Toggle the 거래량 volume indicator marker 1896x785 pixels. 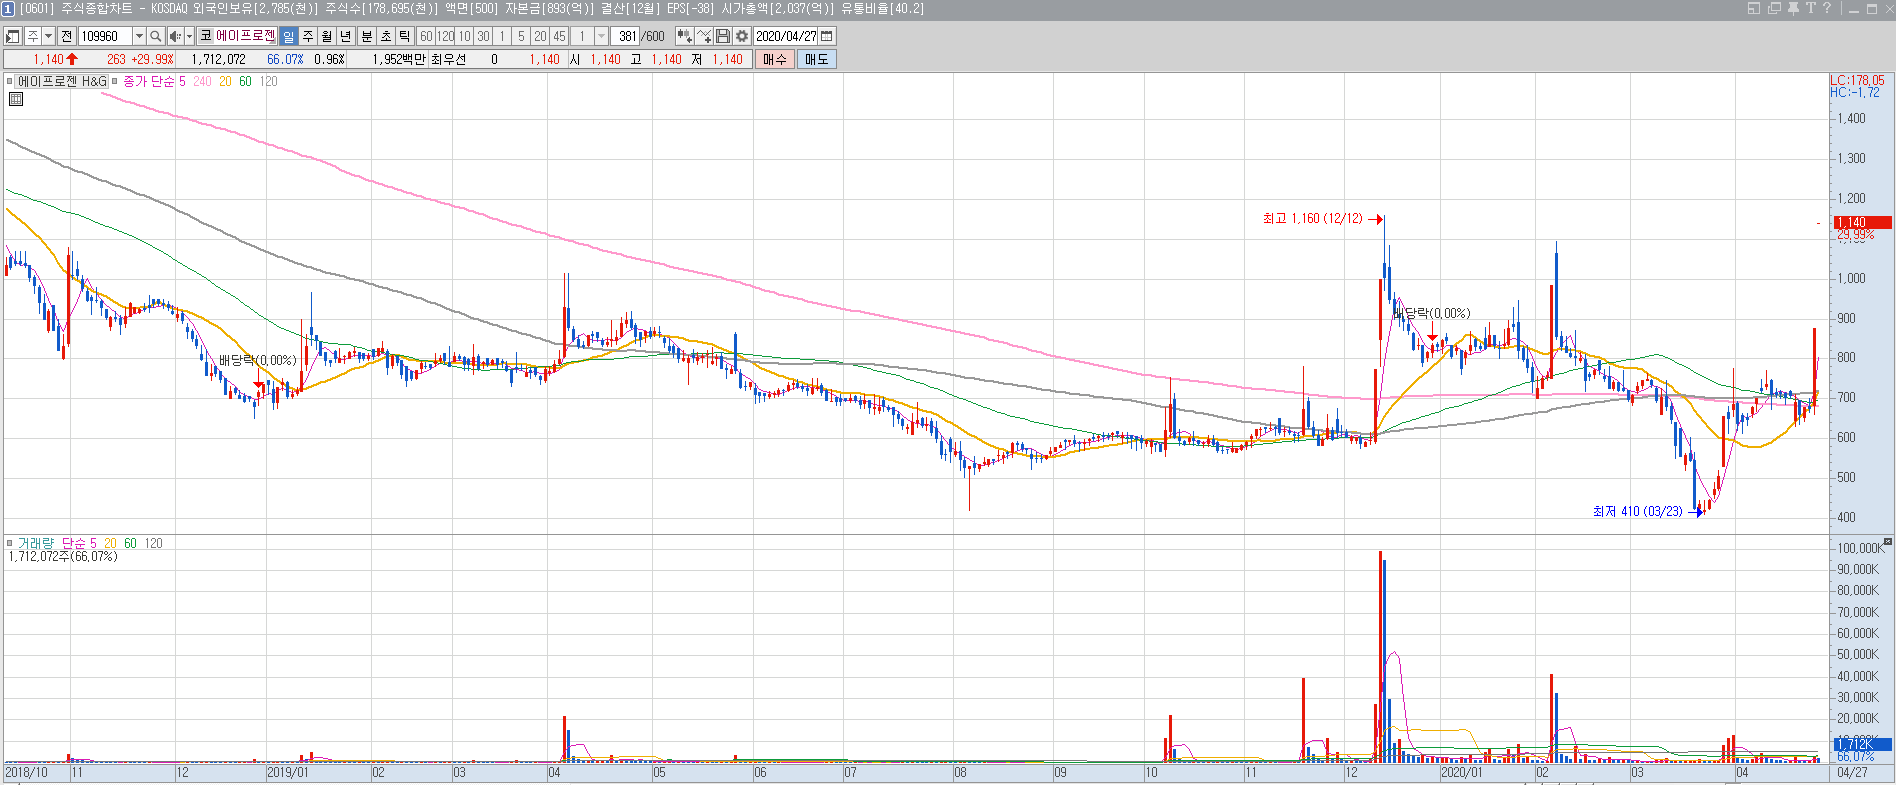coord(10,543)
